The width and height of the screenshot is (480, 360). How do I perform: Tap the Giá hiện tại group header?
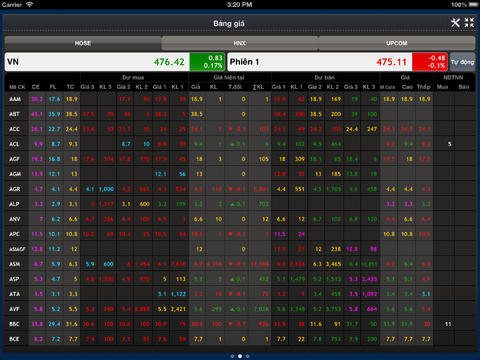[229, 78]
